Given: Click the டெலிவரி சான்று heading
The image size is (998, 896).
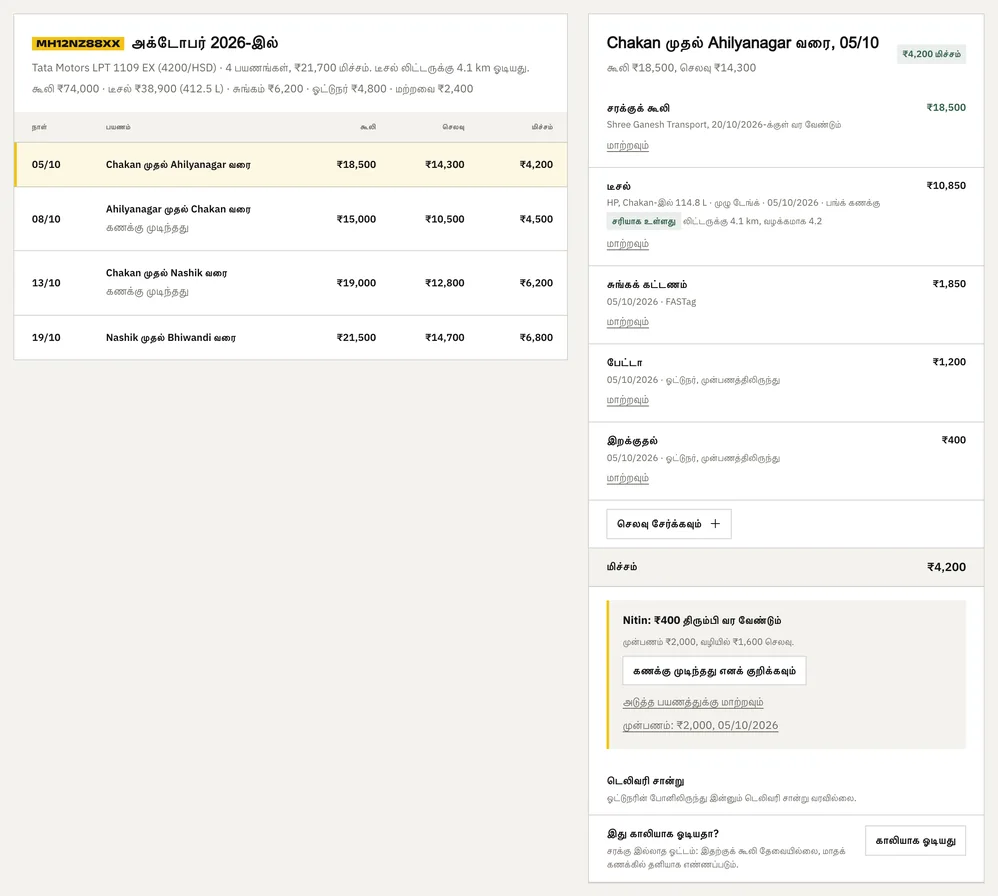Looking at the screenshot, I should [645, 781].
